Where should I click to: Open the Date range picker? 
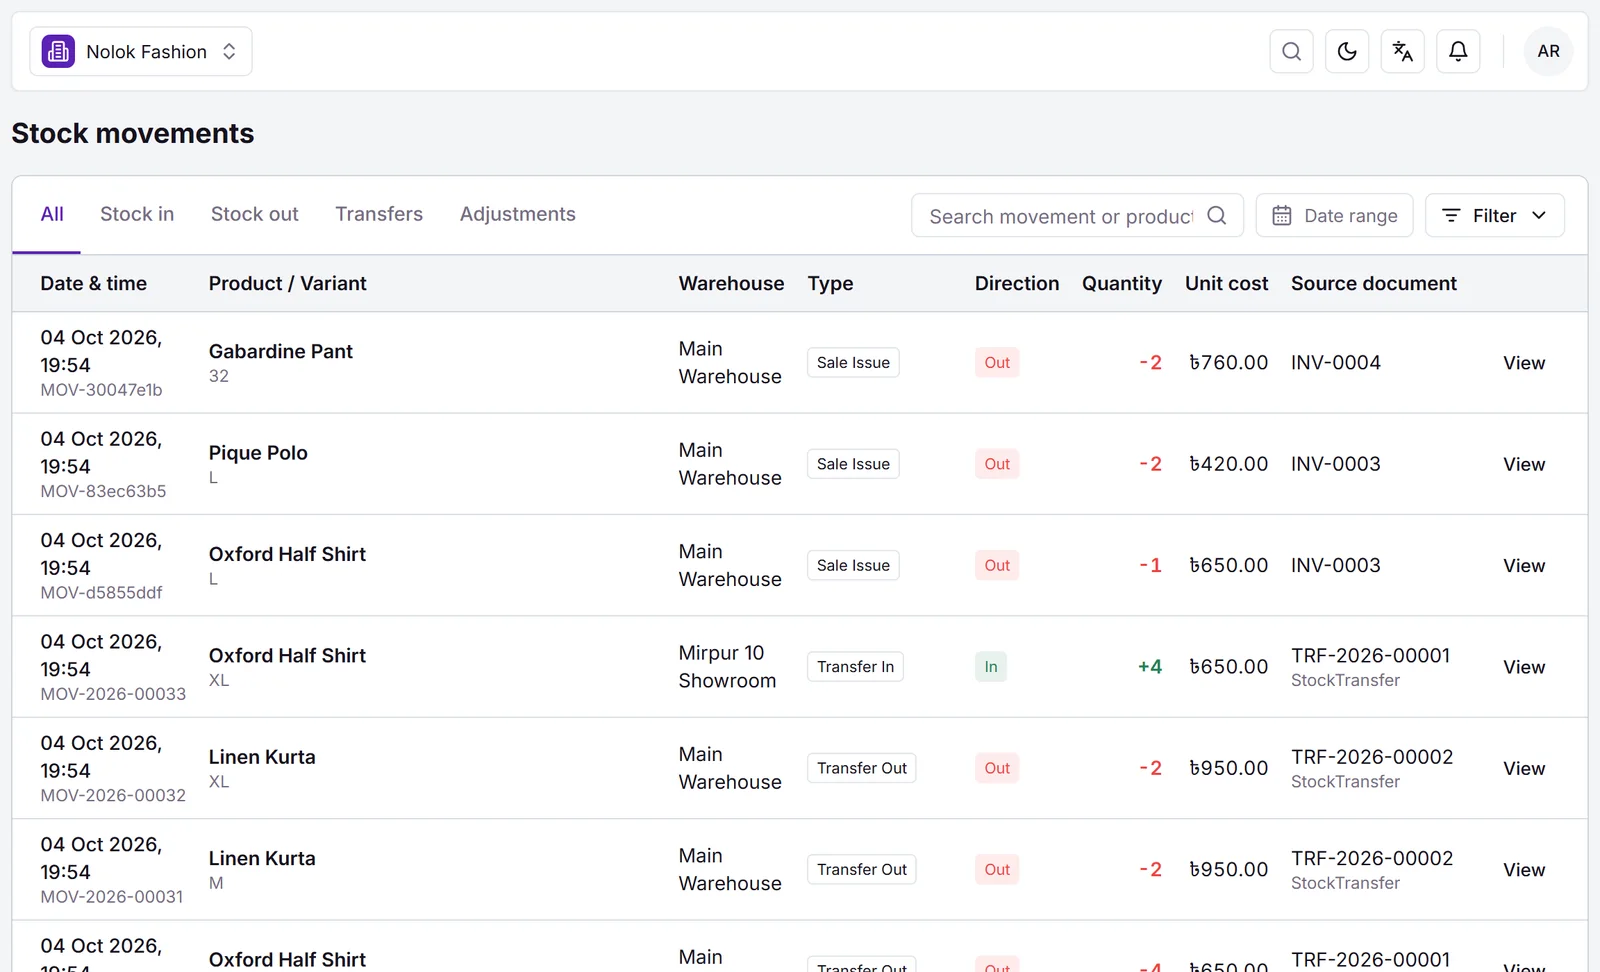tap(1334, 215)
